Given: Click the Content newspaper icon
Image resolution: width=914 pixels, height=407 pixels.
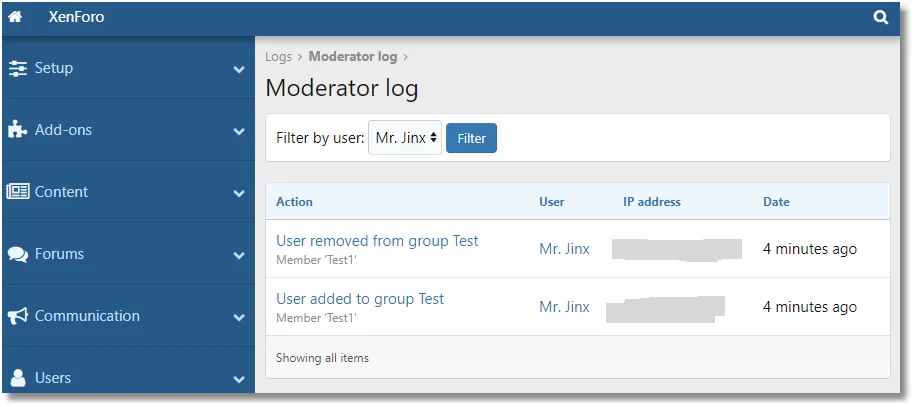Looking at the screenshot, I should (18, 192).
